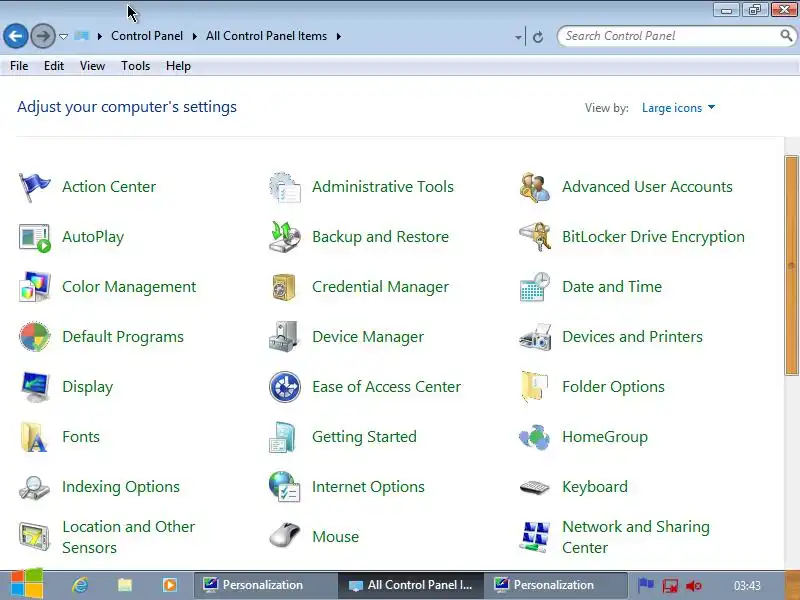Click the BitLocker Drive Encryption icon
800x600 pixels.
pyautogui.click(x=535, y=237)
